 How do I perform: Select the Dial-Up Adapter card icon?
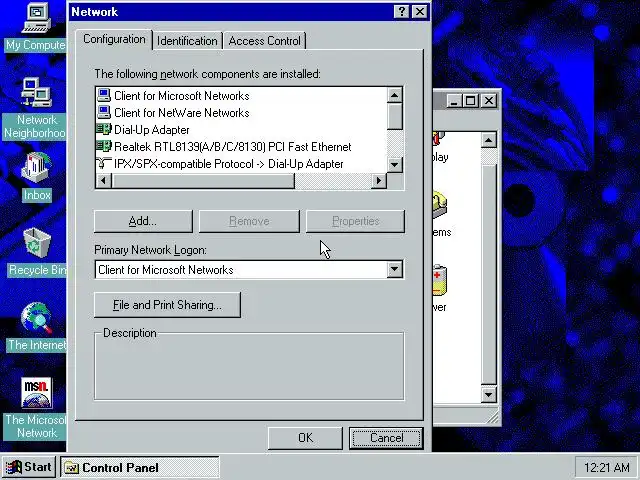[x=104, y=129]
